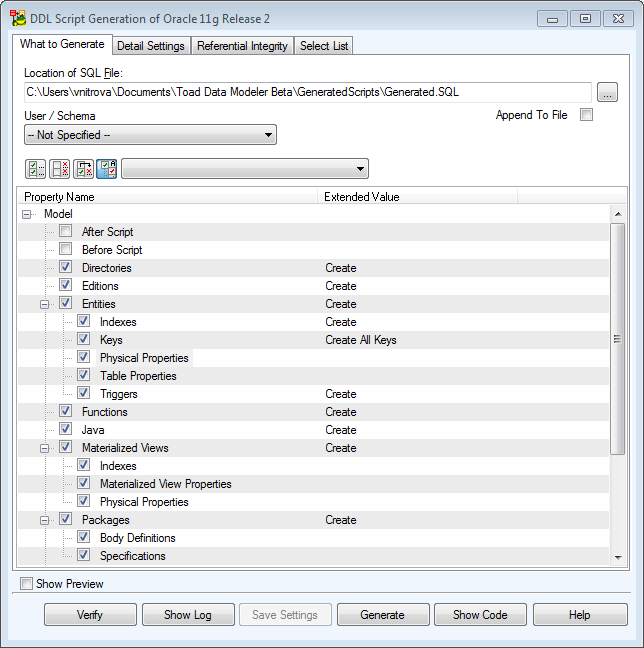Image resolution: width=644 pixels, height=648 pixels.
Task: Check the Before Script checkbox
Action: (x=65, y=249)
